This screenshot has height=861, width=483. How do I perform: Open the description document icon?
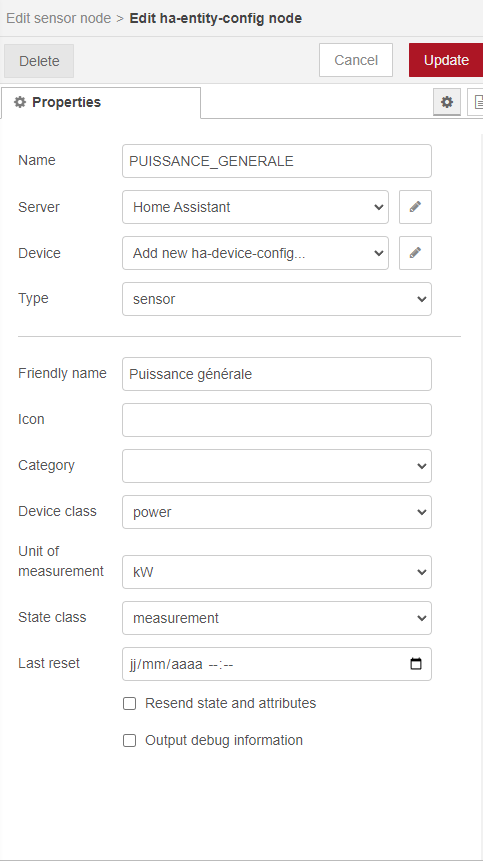pos(476,102)
